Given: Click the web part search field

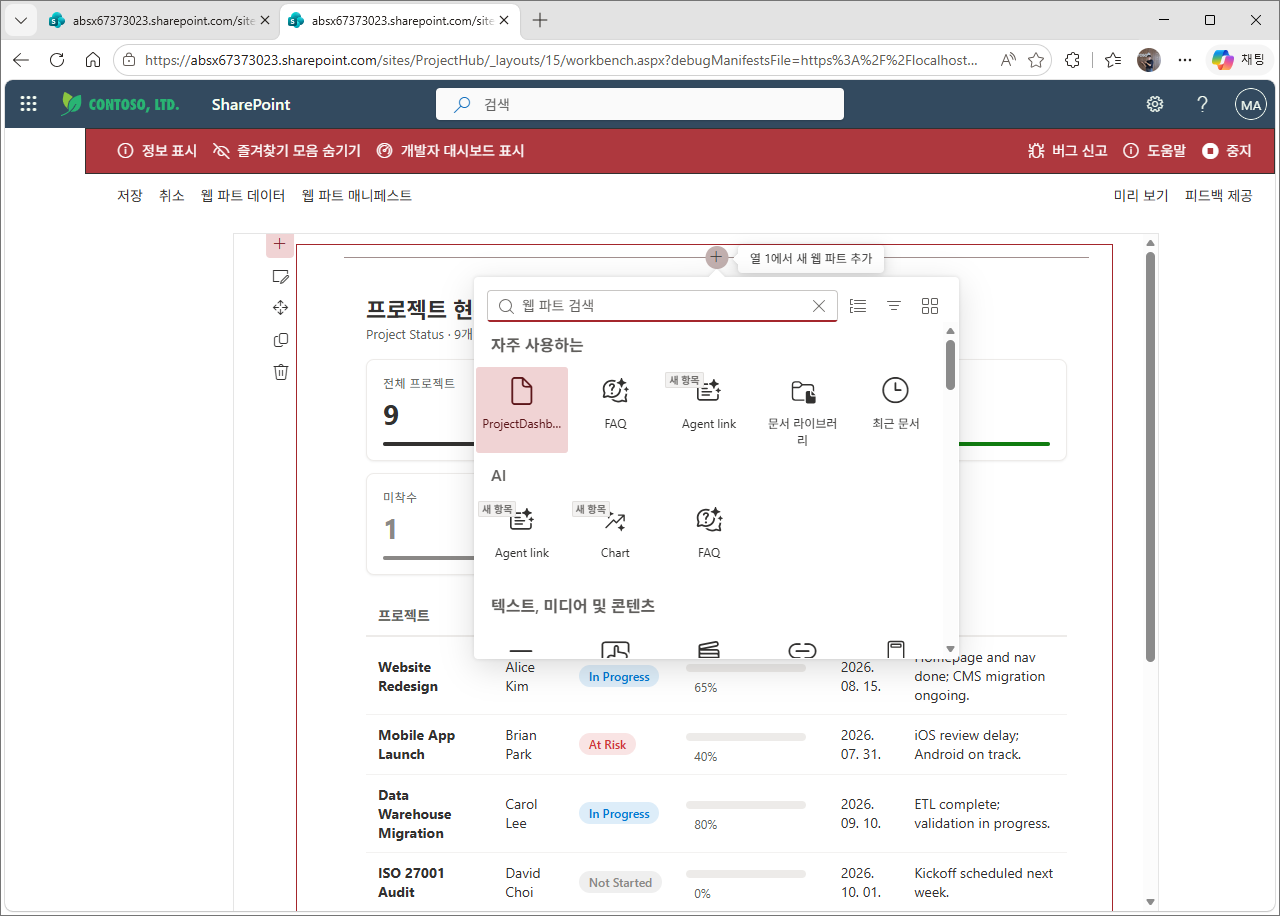Looking at the screenshot, I should [662, 306].
